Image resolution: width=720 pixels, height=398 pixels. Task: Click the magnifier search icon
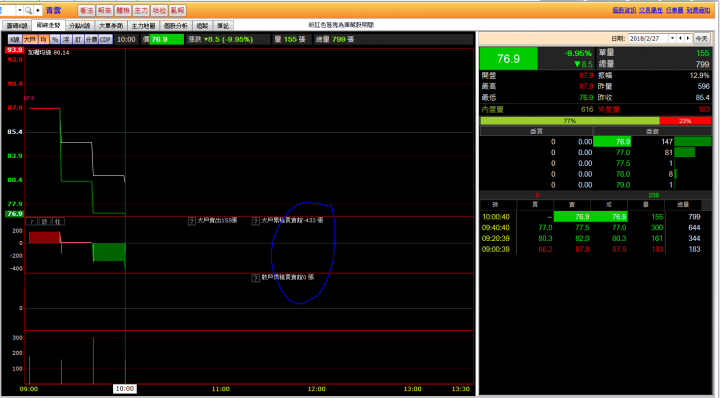28,10
